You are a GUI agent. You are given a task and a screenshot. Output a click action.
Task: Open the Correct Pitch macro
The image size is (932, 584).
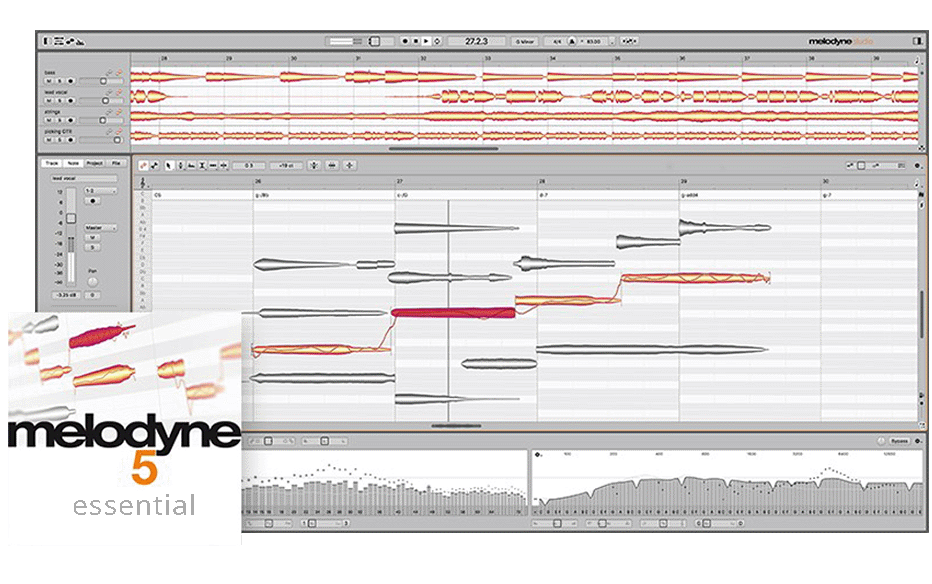316,165
